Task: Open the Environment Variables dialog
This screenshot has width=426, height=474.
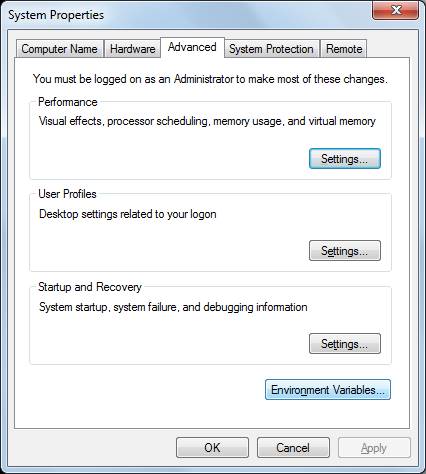Action: [328, 390]
